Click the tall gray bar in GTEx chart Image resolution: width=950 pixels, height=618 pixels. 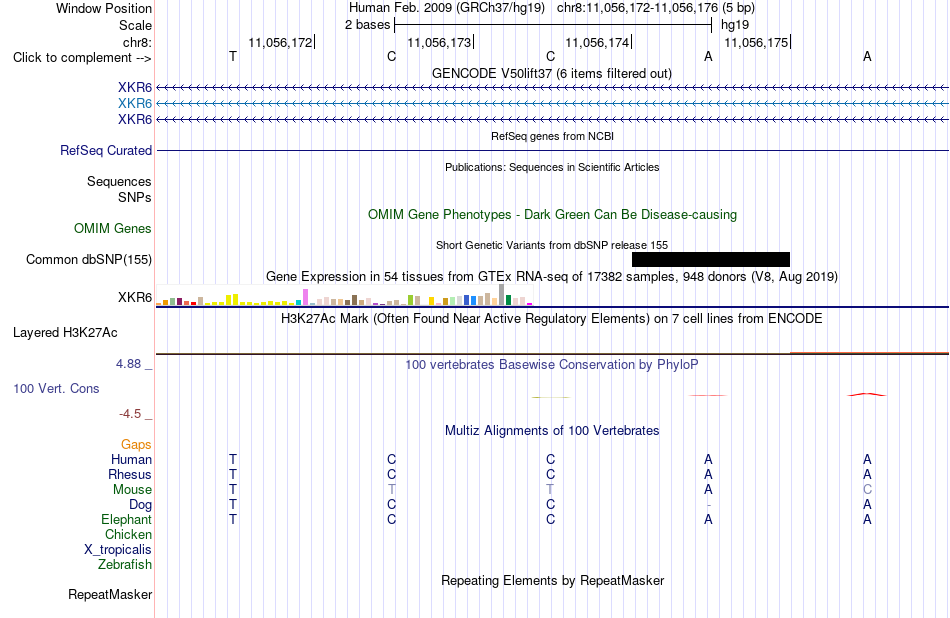click(x=502, y=294)
